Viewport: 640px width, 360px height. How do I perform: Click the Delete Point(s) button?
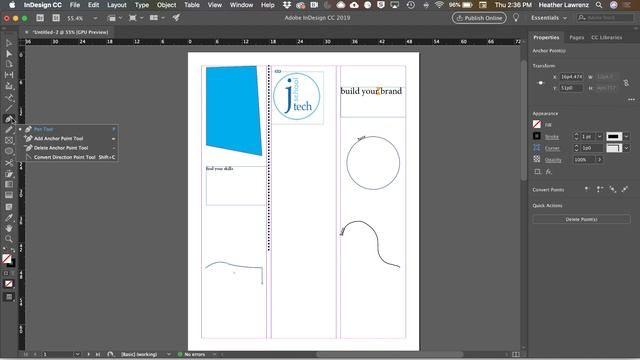[581, 219]
